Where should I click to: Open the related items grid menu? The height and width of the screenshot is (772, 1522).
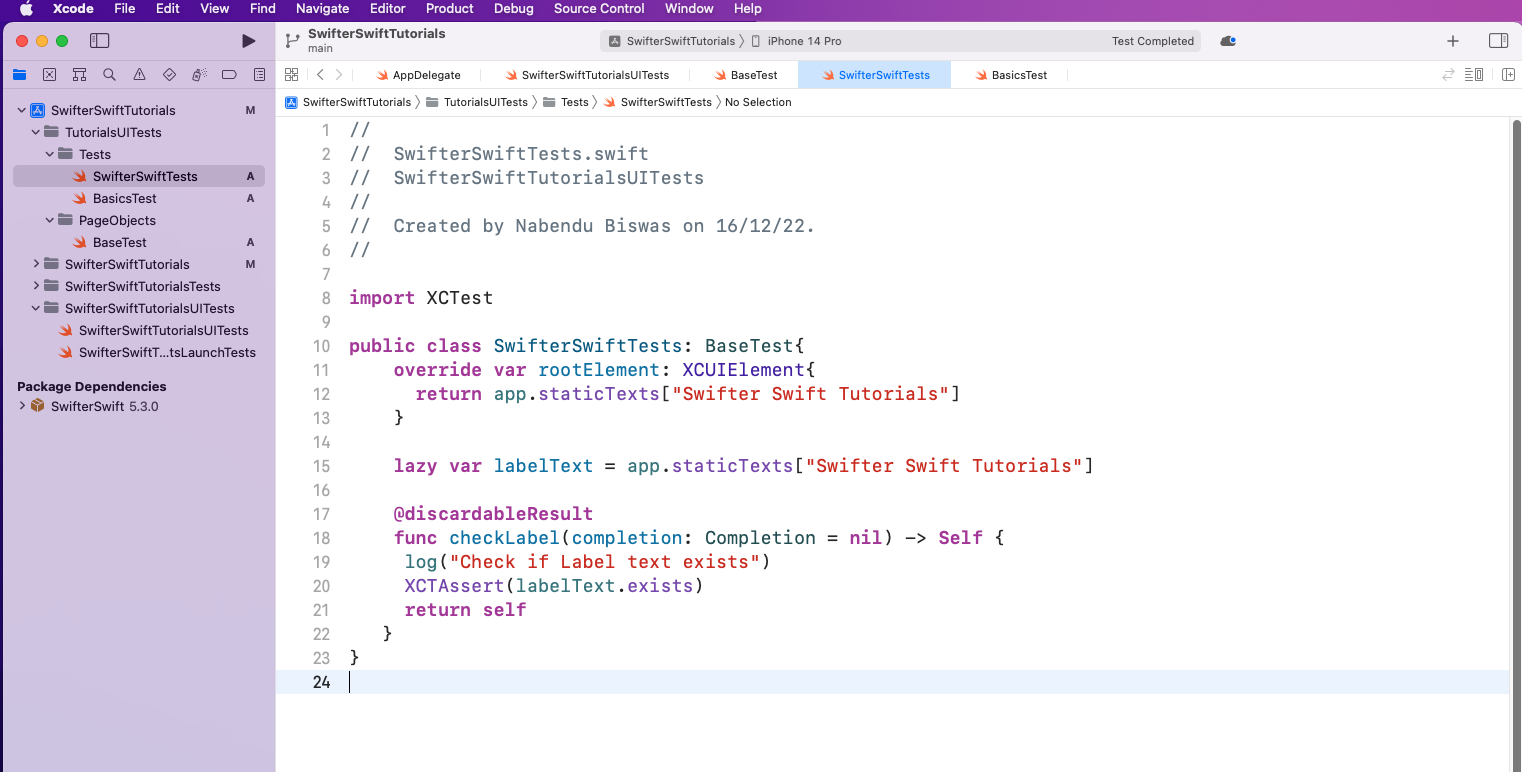pyautogui.click(x=292, y=75)
